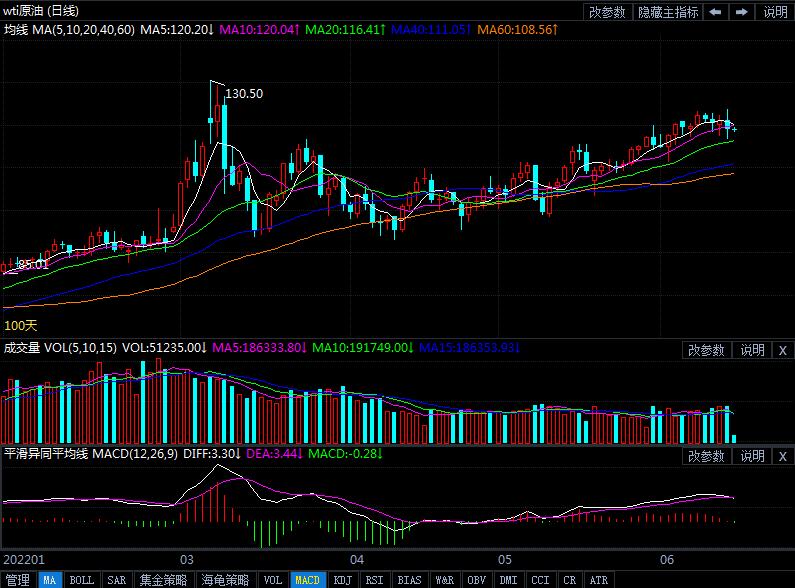
Task: Open 说明 in the MACD panel
Action: click(x=752, y=456)
